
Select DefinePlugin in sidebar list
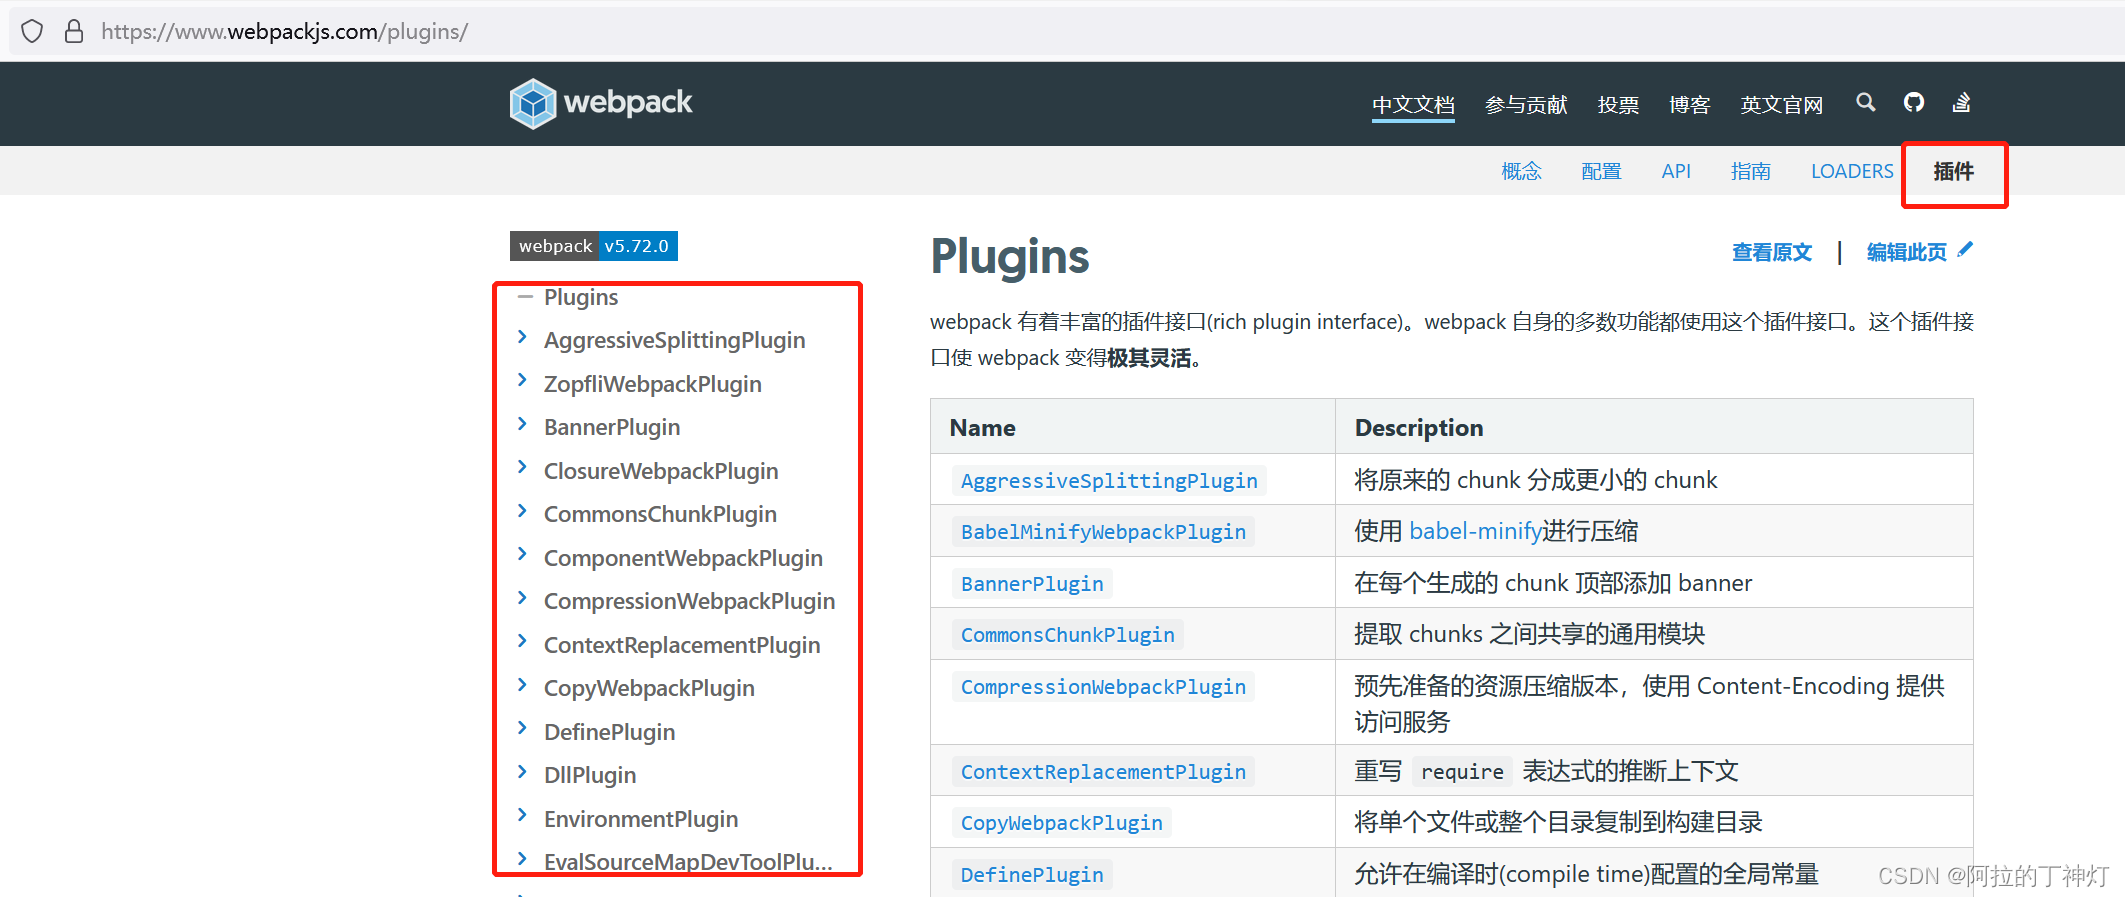tap(609, 732)
